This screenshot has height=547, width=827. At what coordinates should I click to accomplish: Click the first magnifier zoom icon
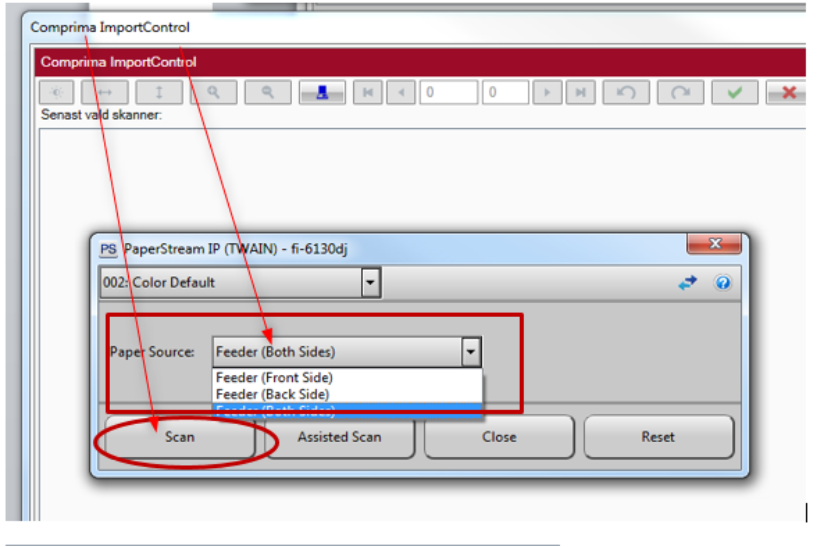pos(214,92)
